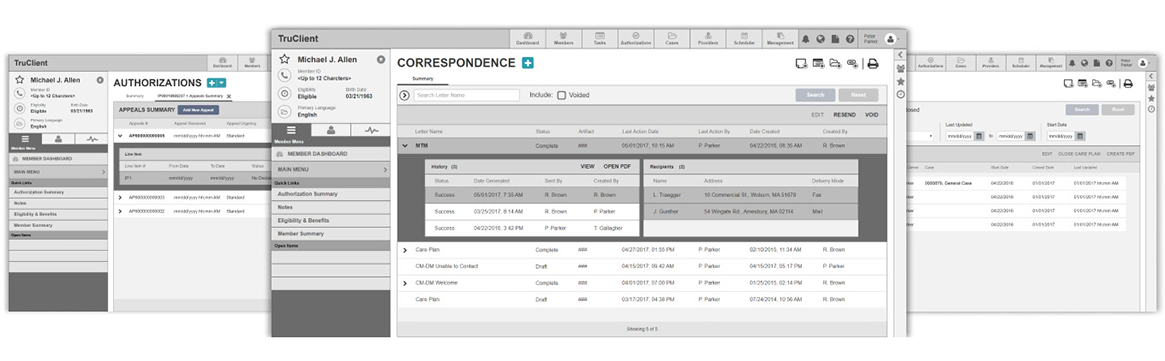This screenshot has height=361, width=1165.
Task: Click EDIT action in Correspondence window
Action: click(x=817, y=115)
